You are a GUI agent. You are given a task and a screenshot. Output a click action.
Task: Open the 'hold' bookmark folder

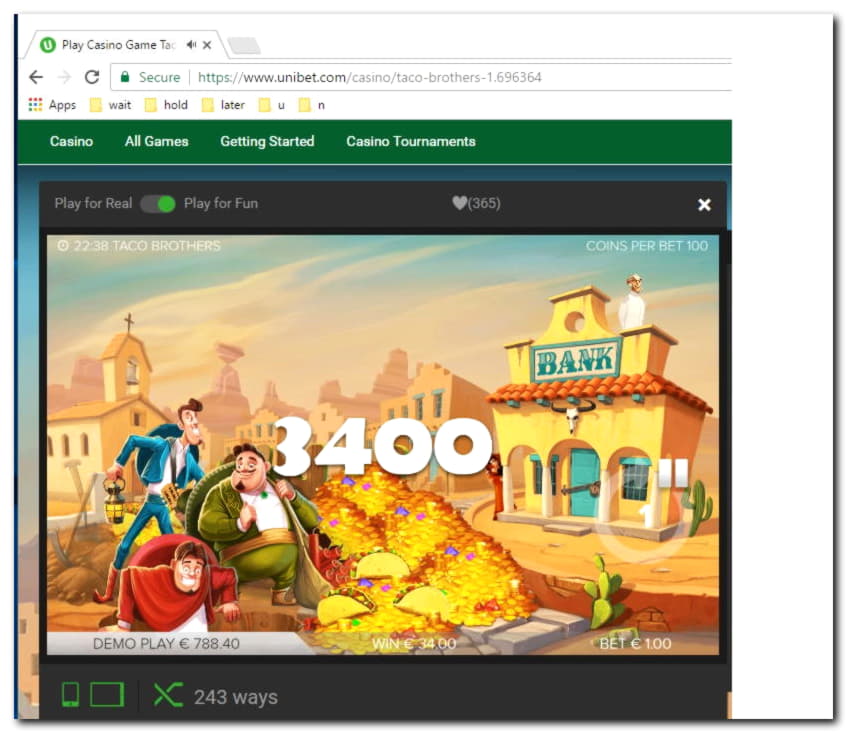point(167,105)
